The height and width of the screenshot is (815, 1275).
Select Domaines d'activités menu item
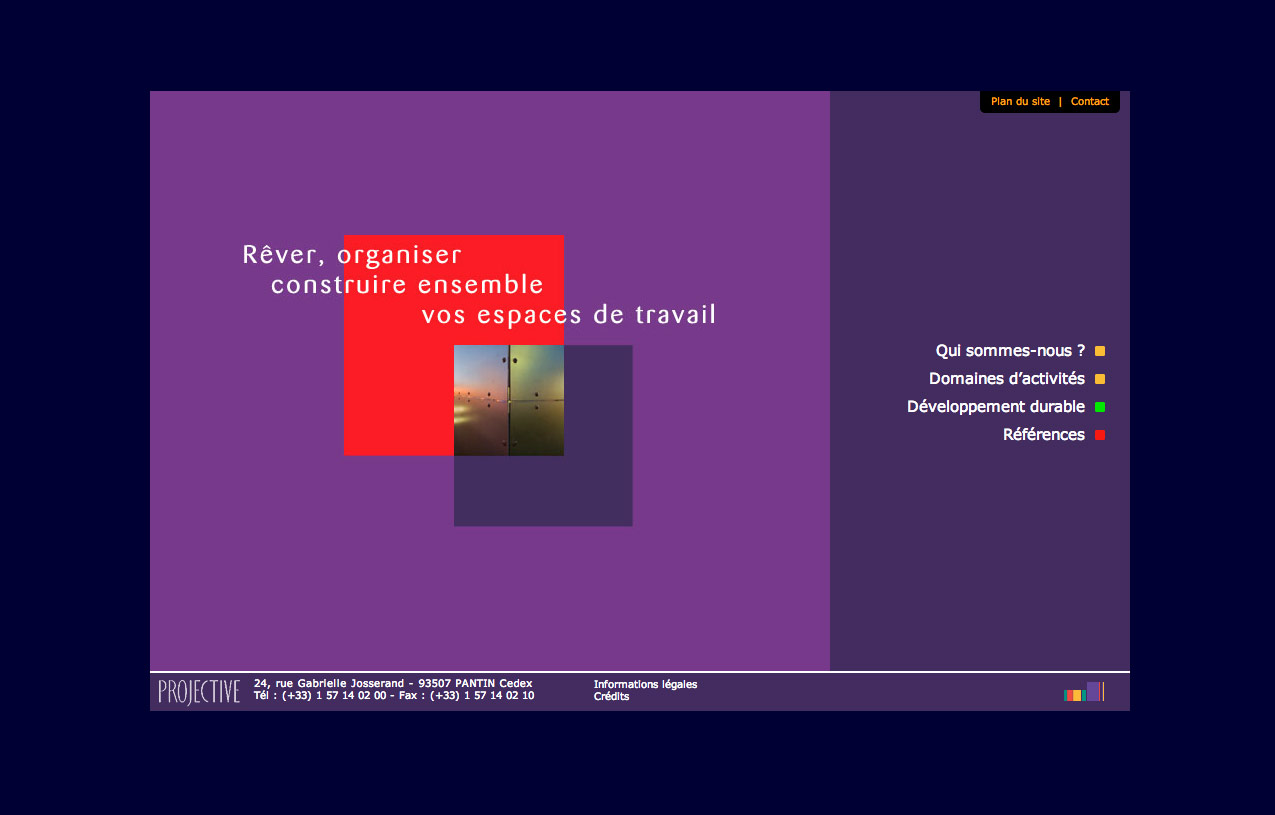[1007, 379]
